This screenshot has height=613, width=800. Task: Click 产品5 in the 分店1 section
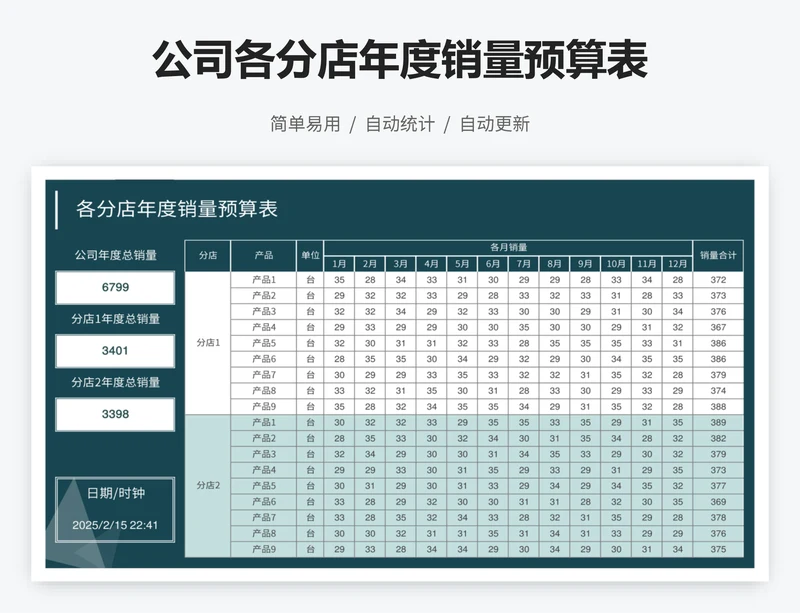click(x=264, y=343)
